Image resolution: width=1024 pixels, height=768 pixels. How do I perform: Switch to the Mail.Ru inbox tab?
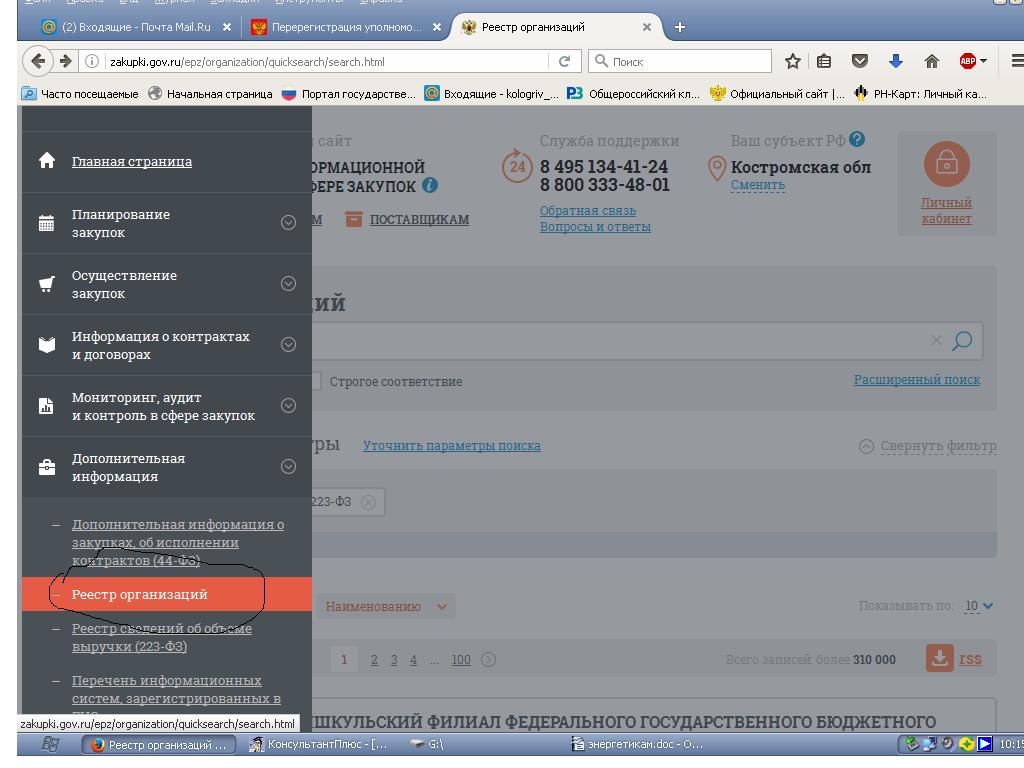tap(135, 27)
